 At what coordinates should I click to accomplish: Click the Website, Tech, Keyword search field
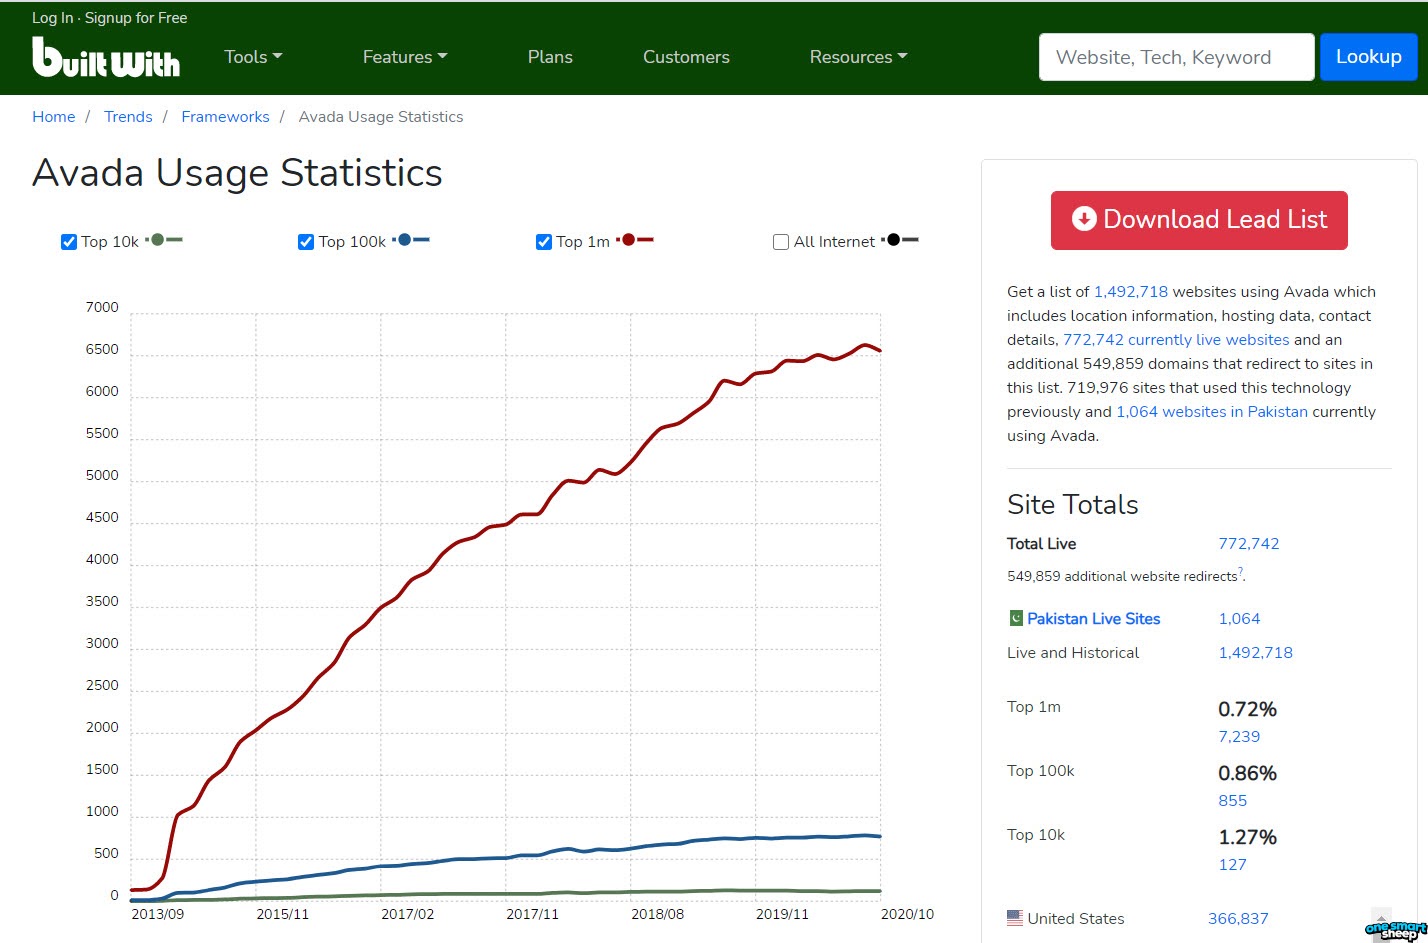point(1177,57)
